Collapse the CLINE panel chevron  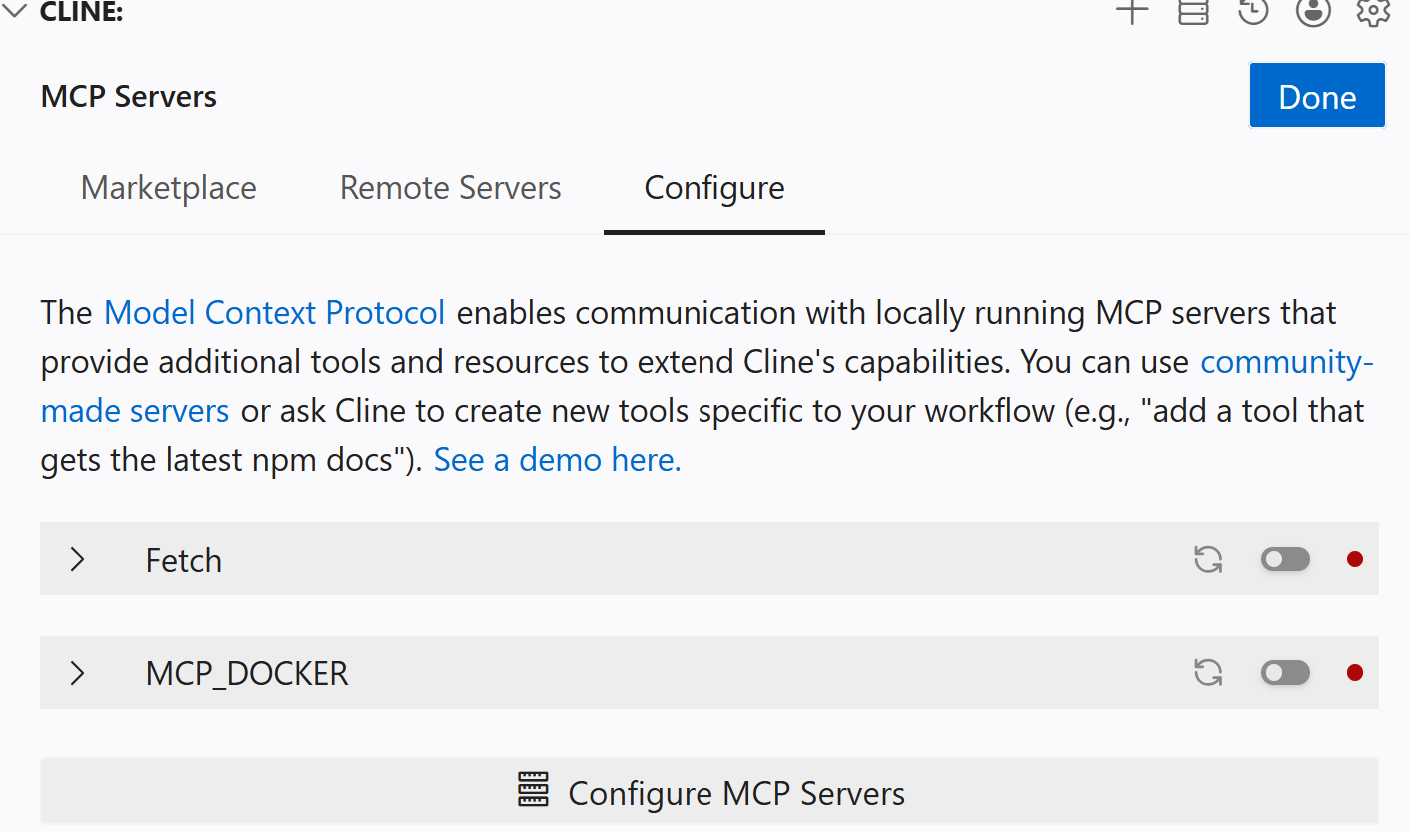(15, 12)
